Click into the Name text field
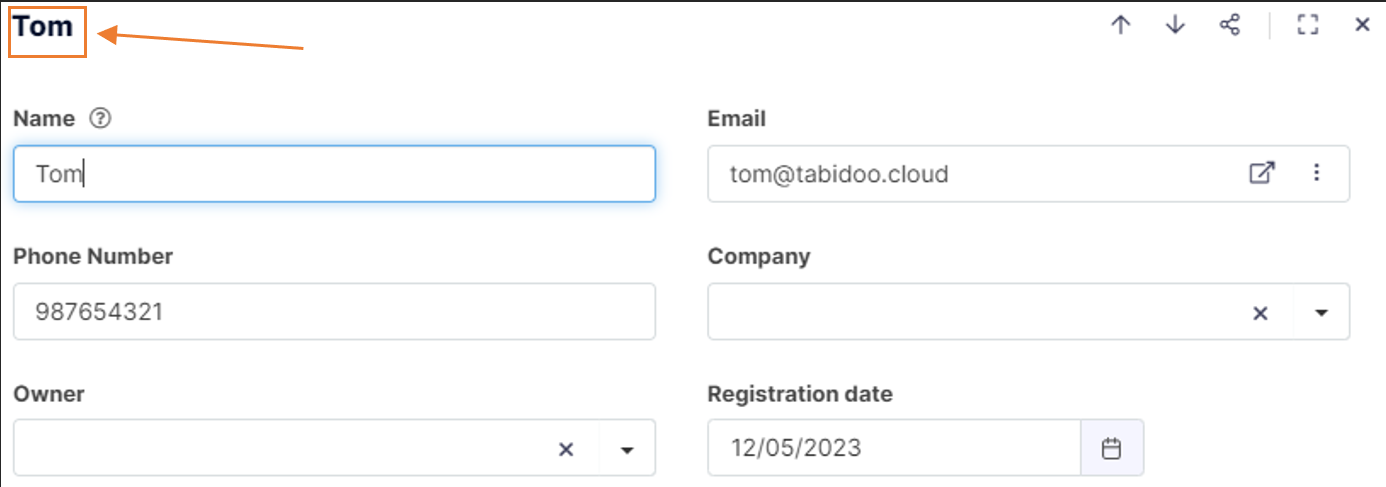The height and width of the screenshot is (487, 1386). coord(334,174)
